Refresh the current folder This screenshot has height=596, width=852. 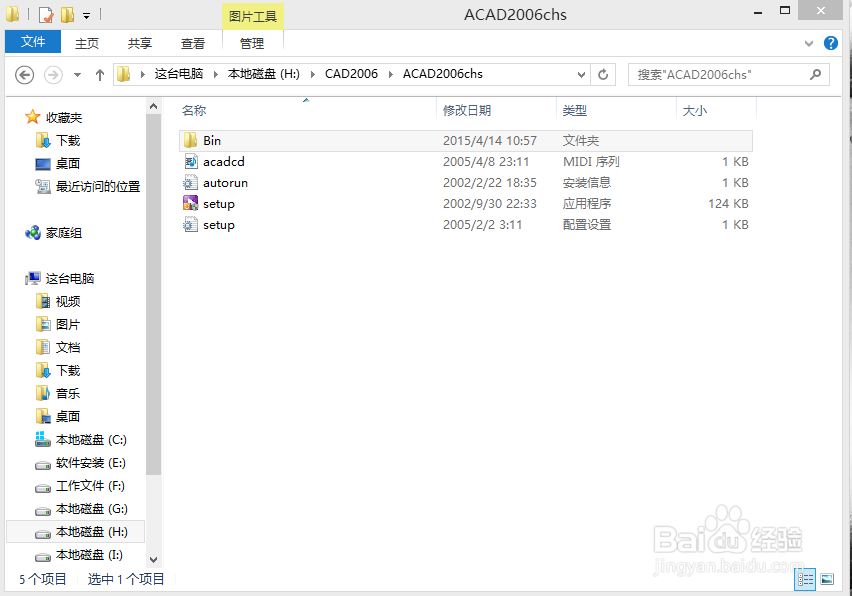click(x=603, y=75)
